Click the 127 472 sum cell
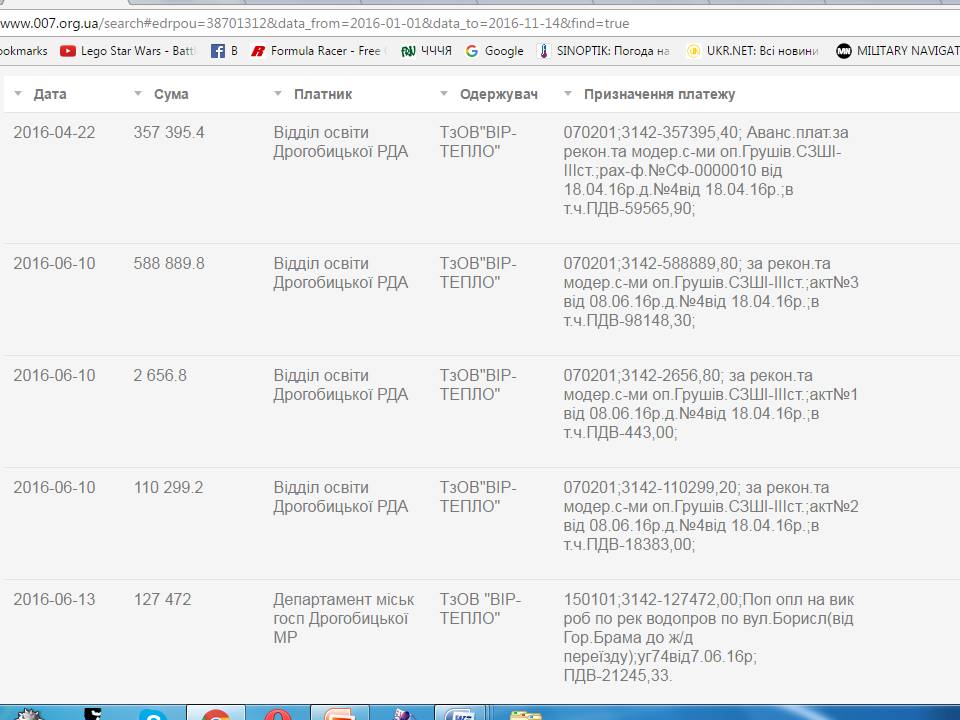 click(162, 599)
